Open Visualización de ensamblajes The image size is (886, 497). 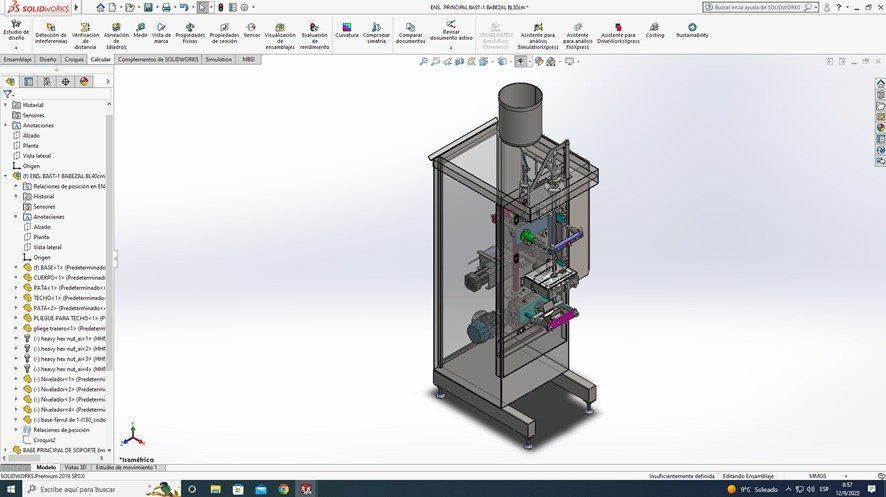coord(280,36)
